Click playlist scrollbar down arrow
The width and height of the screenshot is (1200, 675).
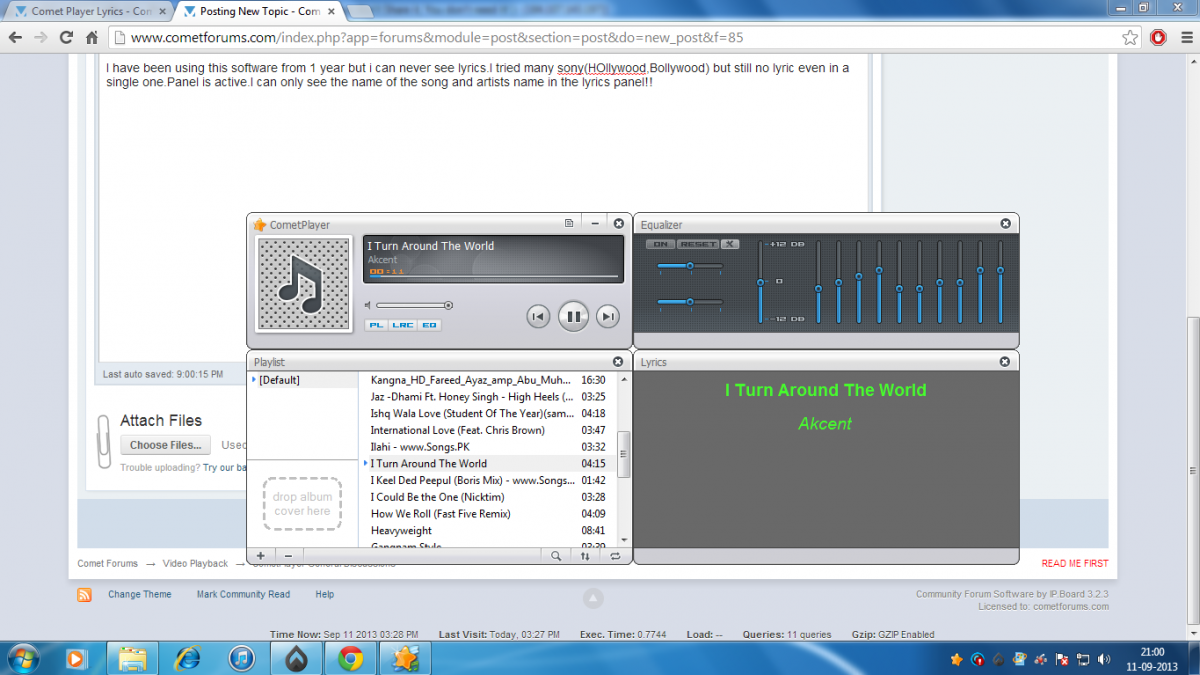click(x=625, y=541)
